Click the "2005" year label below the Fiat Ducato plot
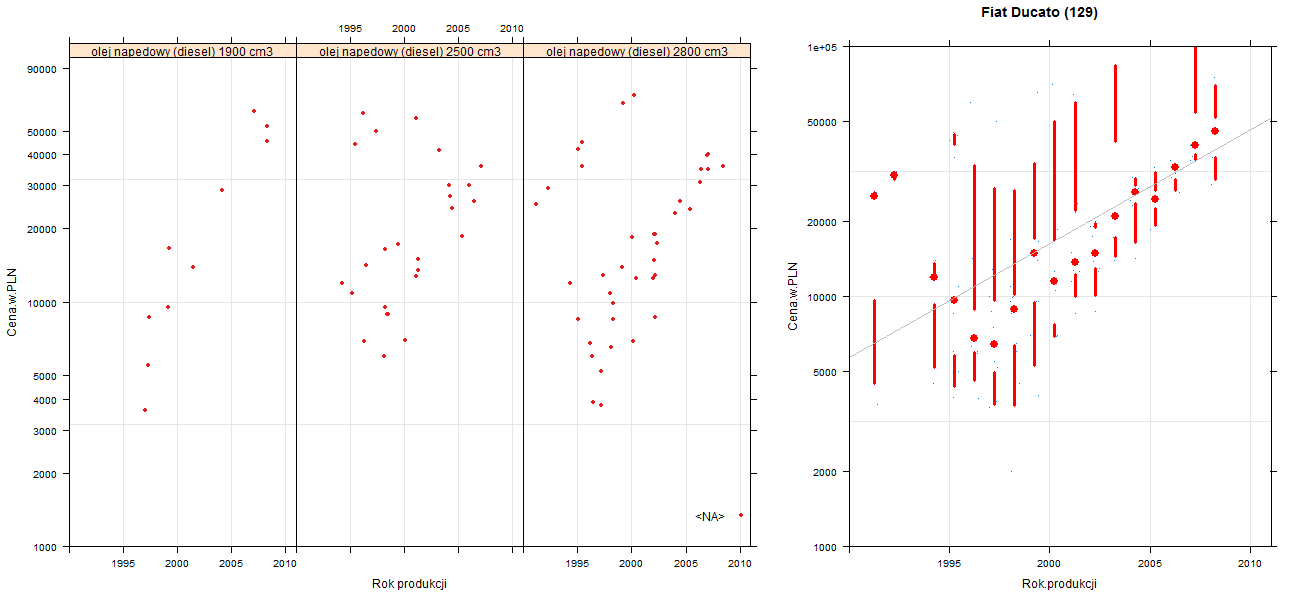This screenshot has width=1300, height=600. coord(1150,564)
